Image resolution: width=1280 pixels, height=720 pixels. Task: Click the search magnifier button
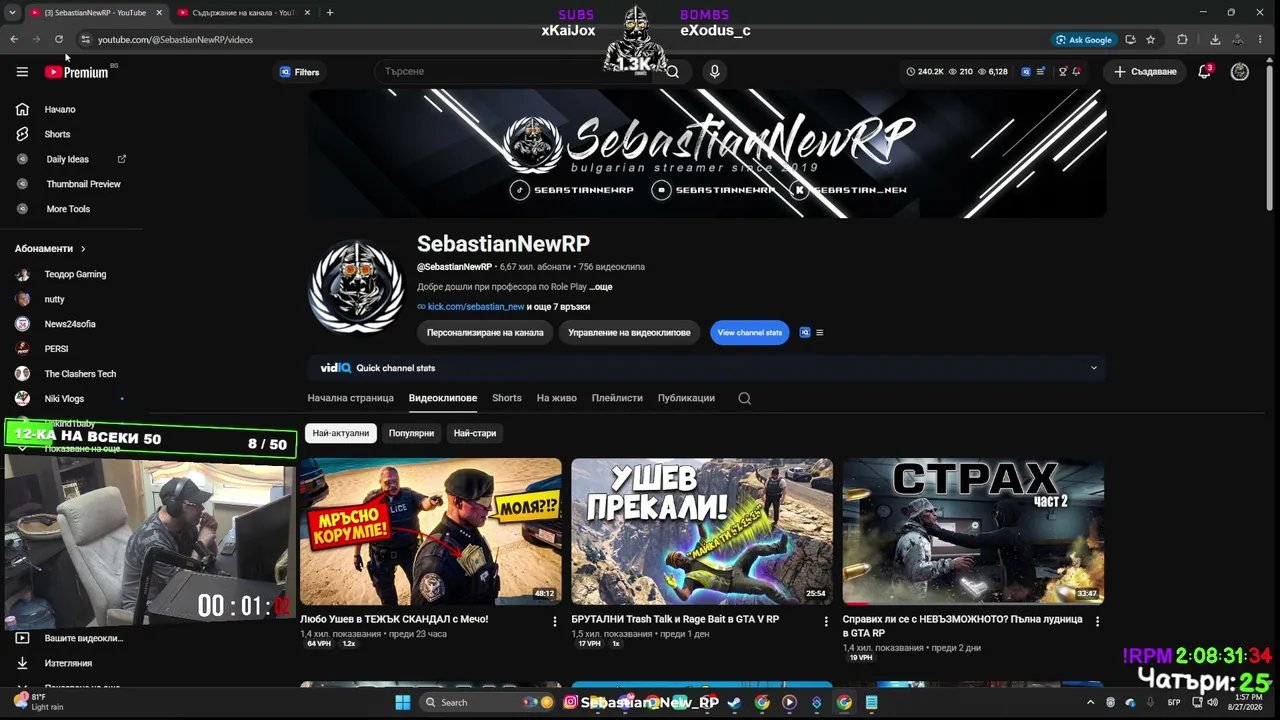(x=673, y=72)
